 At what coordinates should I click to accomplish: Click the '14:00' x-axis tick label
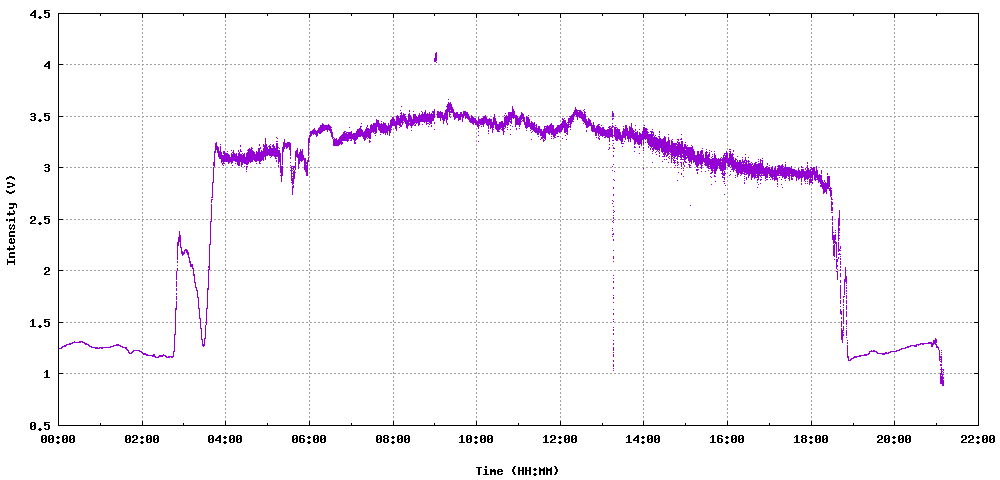[x=643, y=439]
